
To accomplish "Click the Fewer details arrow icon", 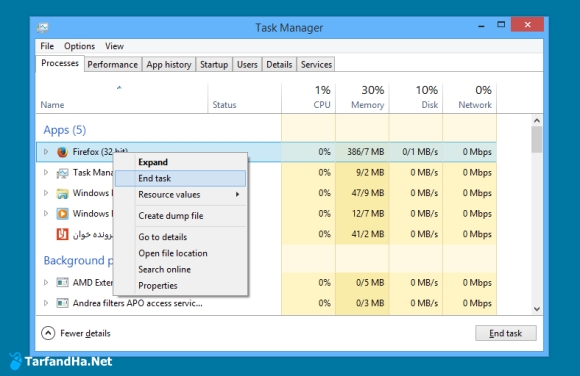I will [48, 333].
